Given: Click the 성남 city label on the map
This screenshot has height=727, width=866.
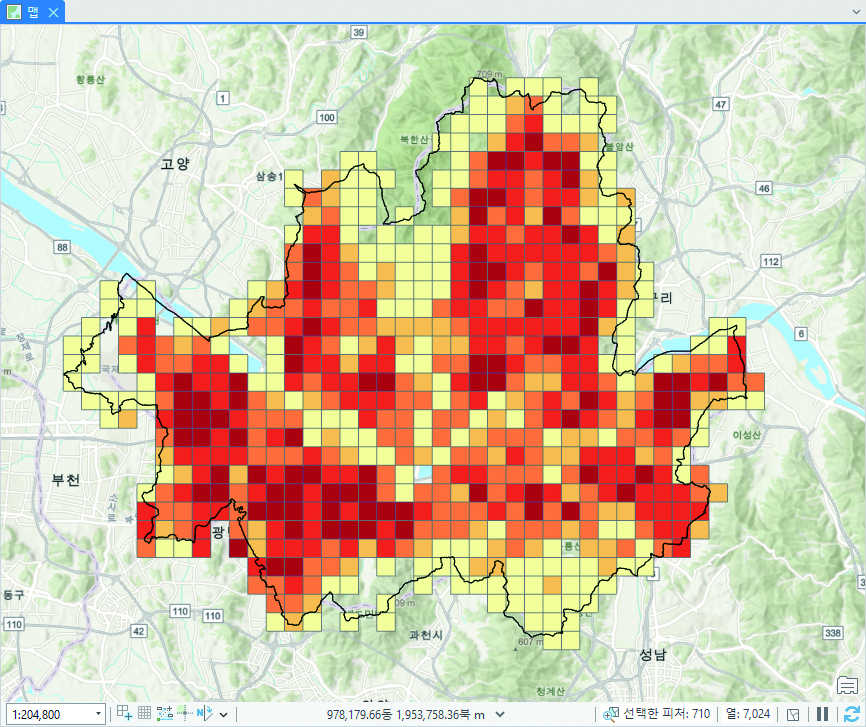Looking at the screenshot, I should tap(652, 654).
